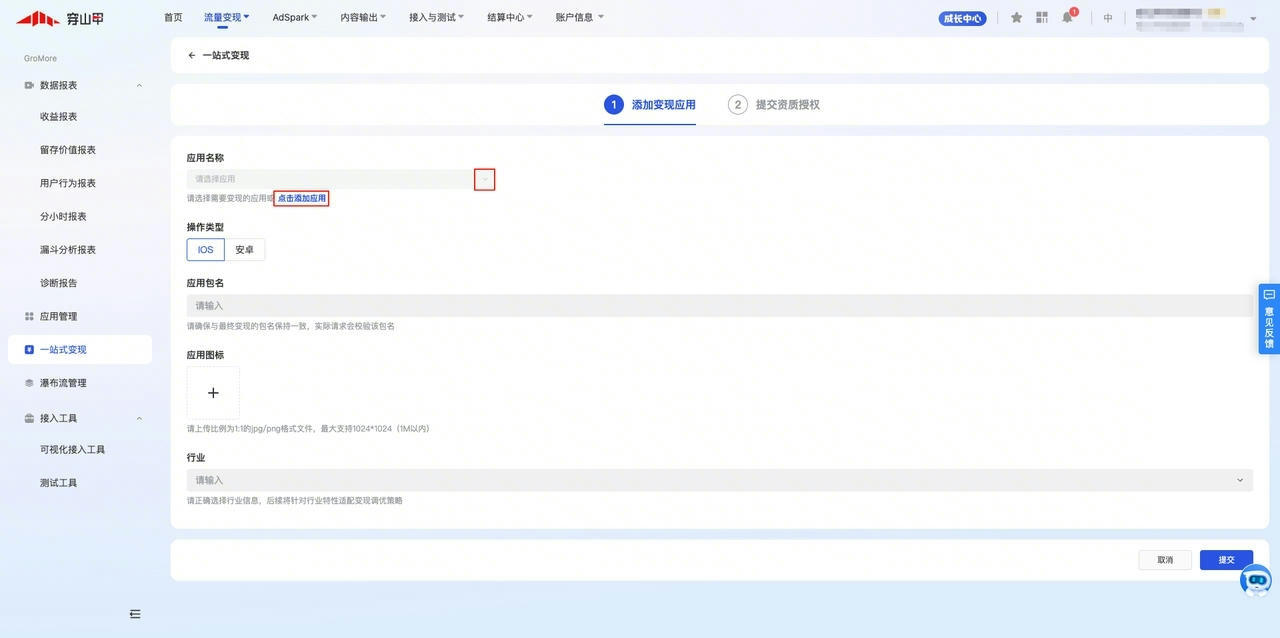Click the plus icon to upload 应用图标
The height and width of the screenshot is (638, 1280).
click(213, 393)
